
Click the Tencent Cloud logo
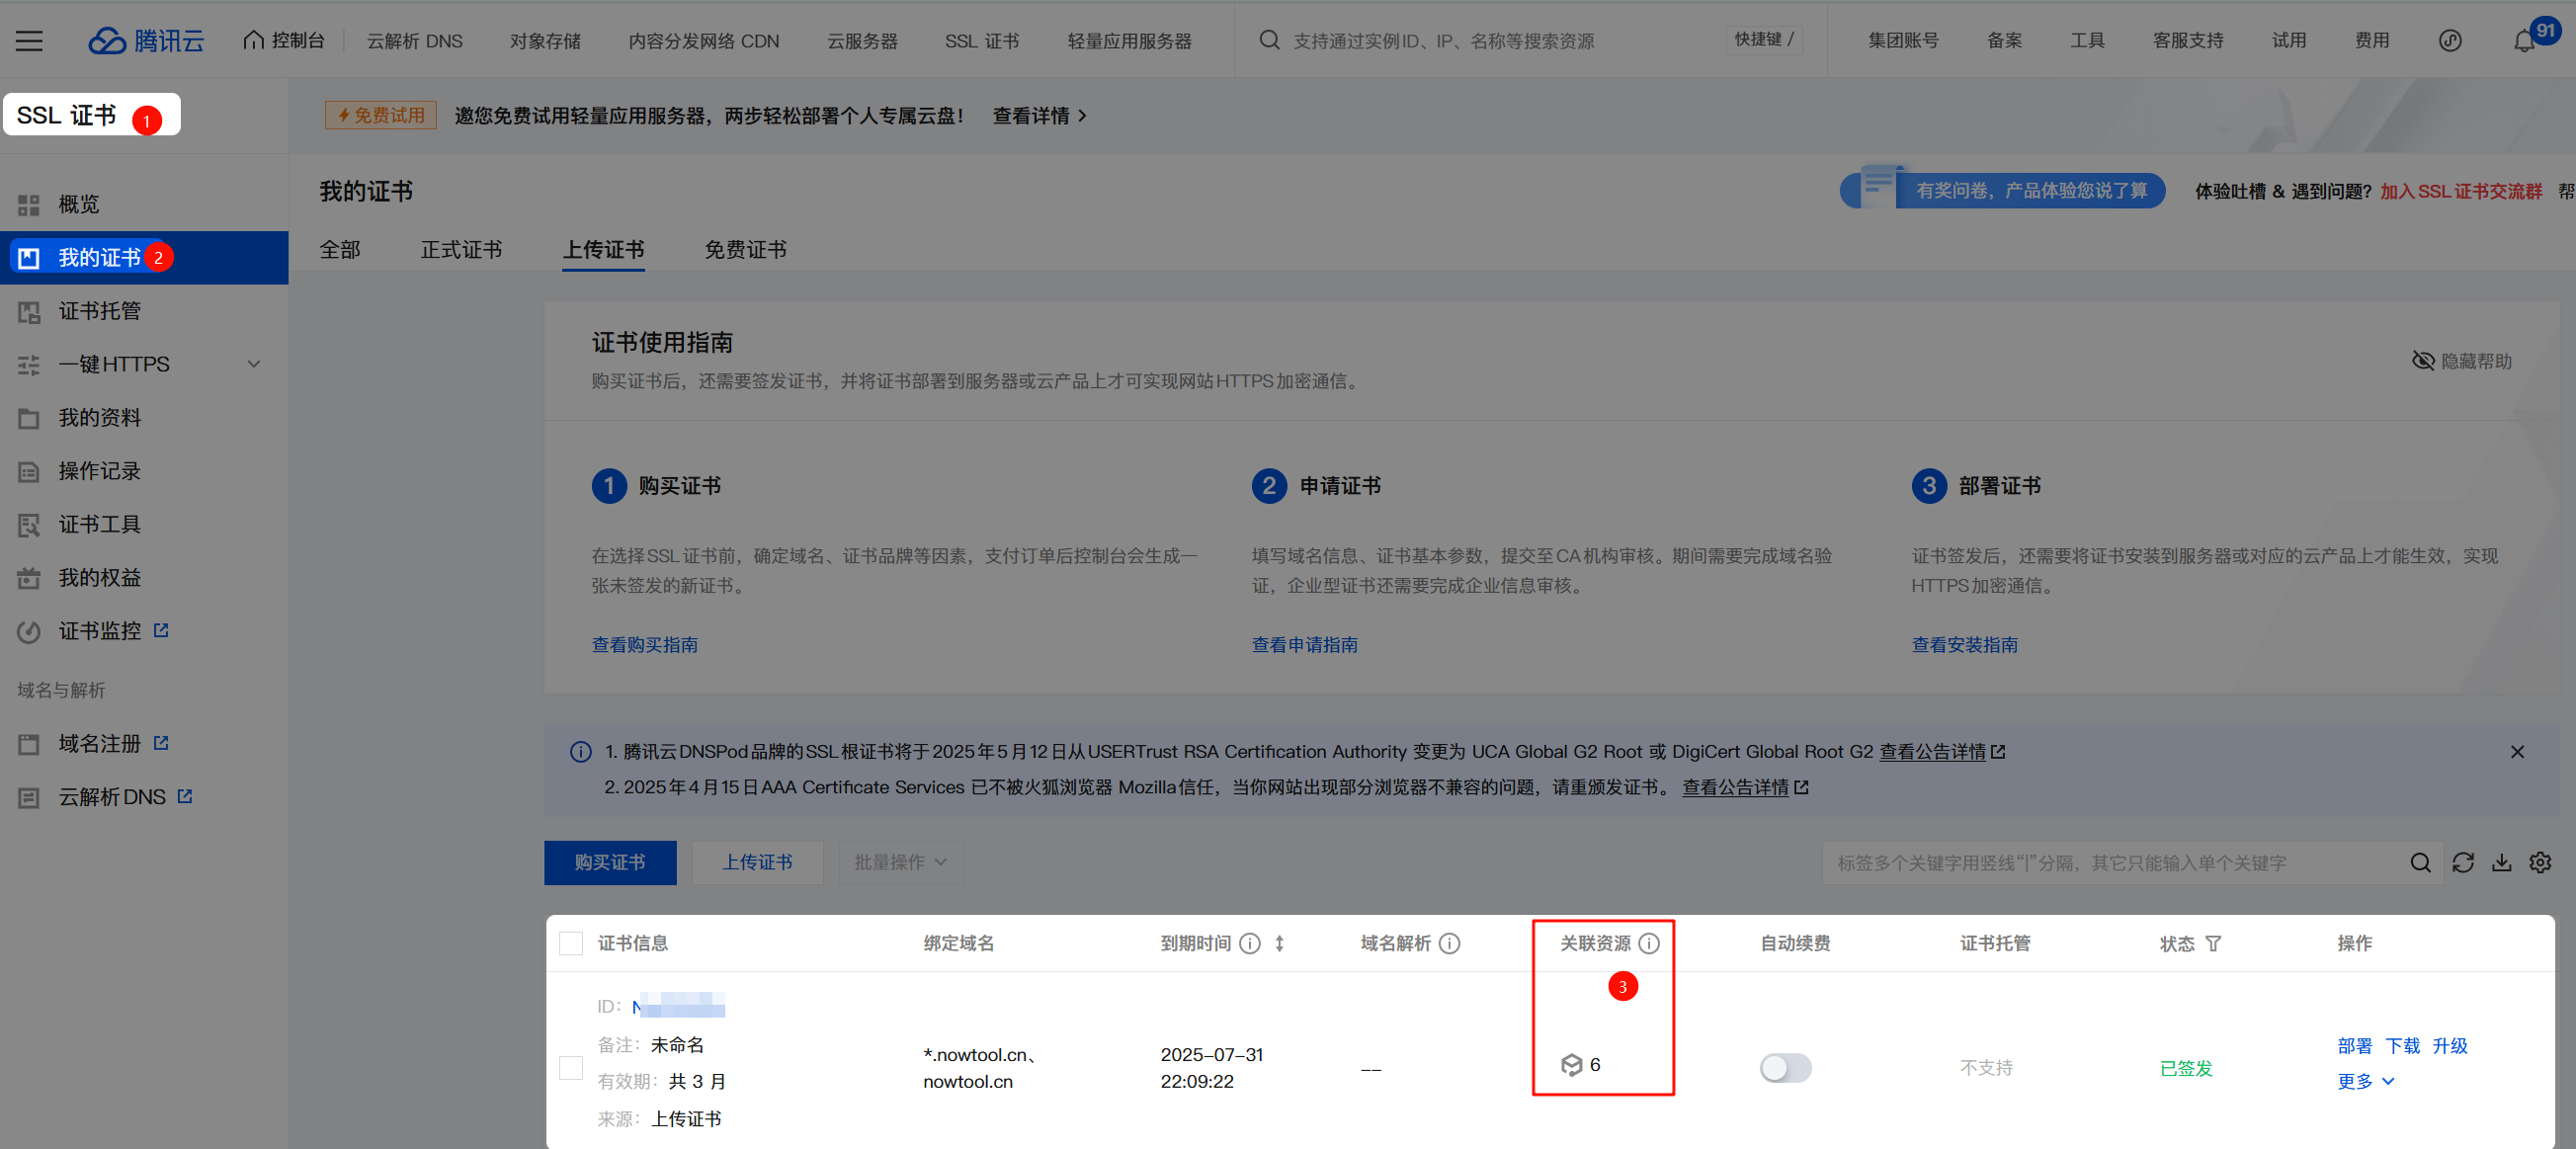pyautogui.click(x=146, y=40)
